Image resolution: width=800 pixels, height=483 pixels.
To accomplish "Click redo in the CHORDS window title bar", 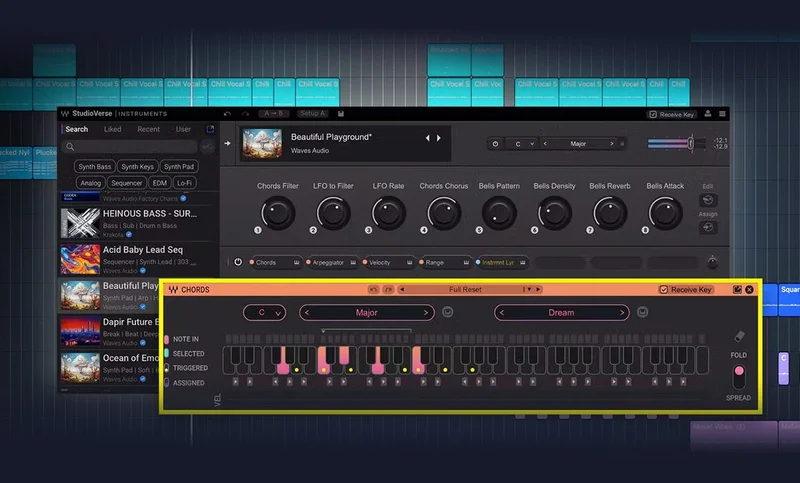I will pos(388,289).
